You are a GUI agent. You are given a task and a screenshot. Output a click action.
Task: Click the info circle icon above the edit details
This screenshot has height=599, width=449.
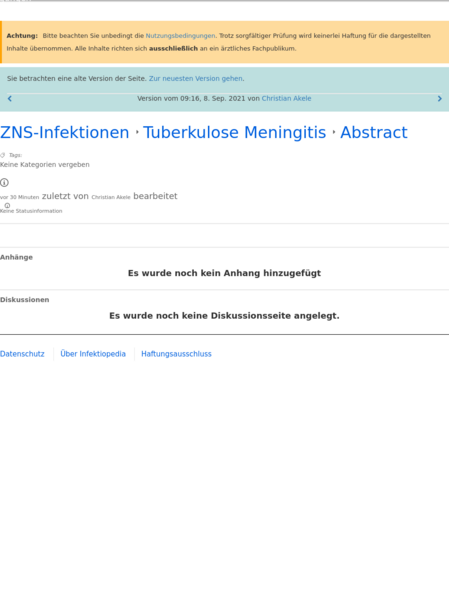click(4, 183)
